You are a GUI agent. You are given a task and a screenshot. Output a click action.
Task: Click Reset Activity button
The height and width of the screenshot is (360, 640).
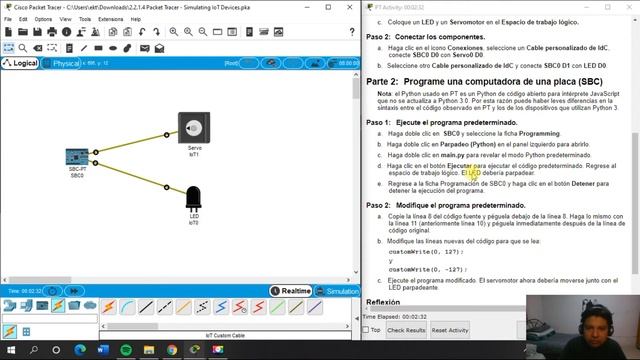(450, 330)
